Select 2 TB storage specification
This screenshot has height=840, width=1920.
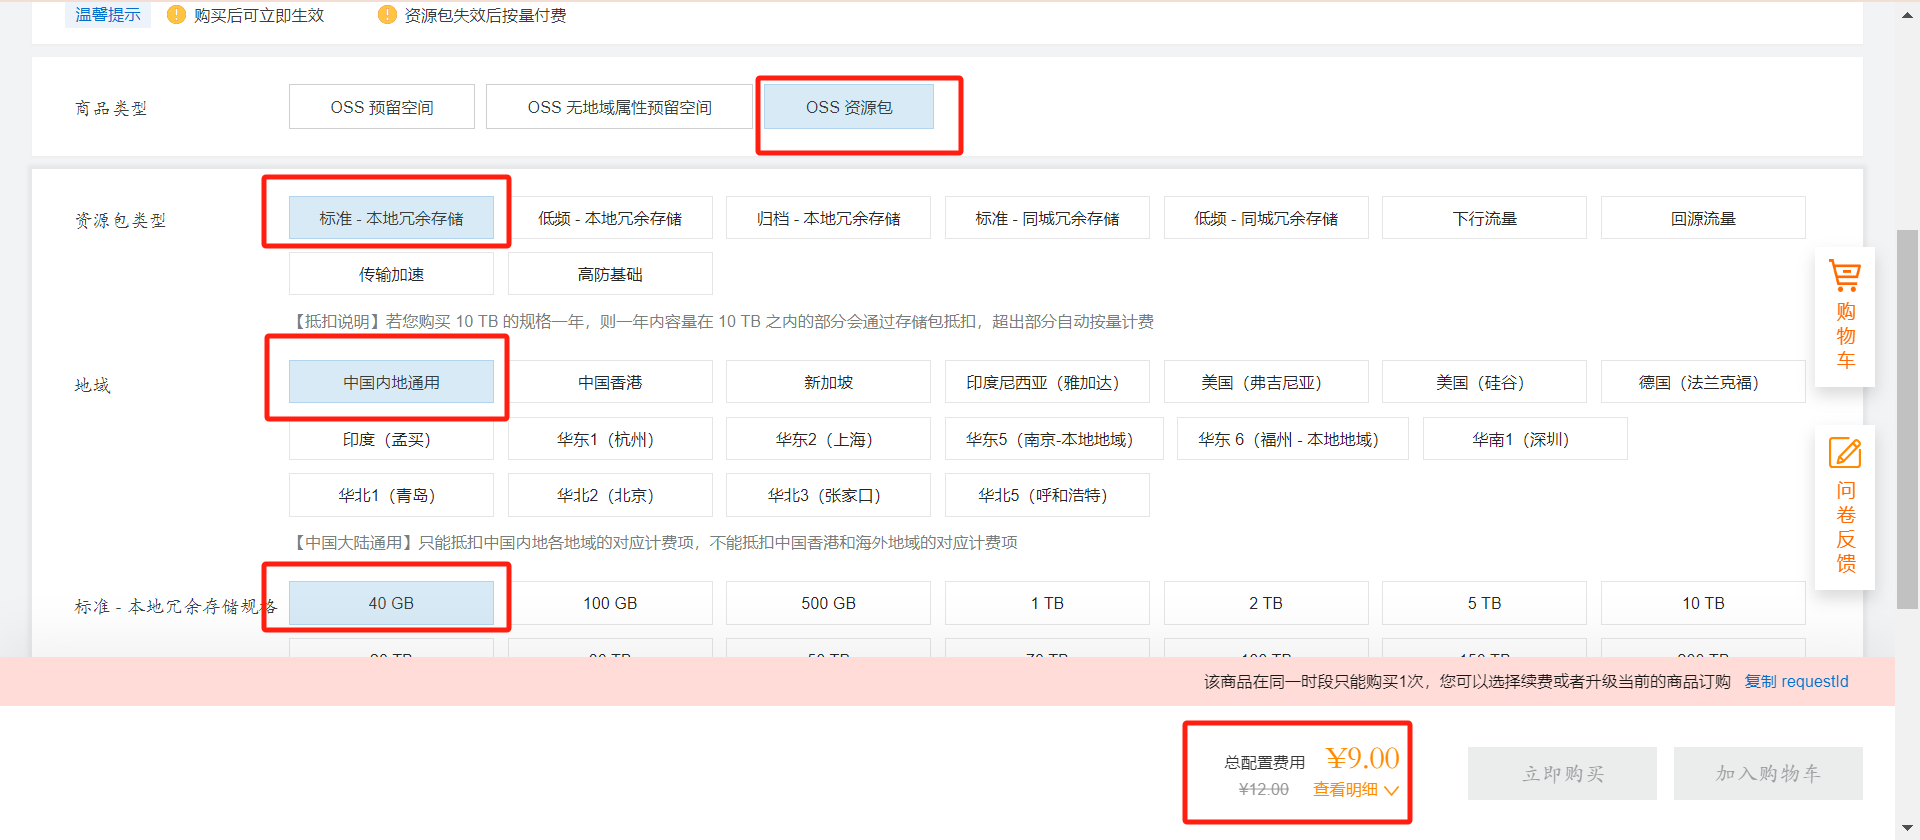click(1266, 603)
